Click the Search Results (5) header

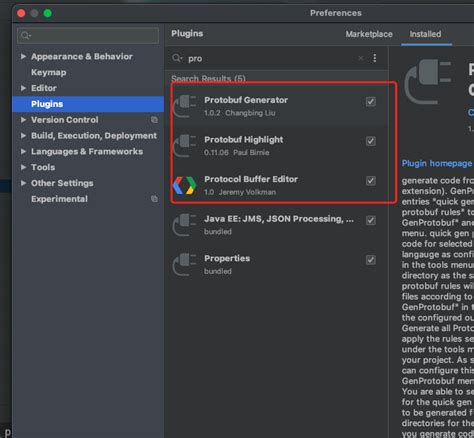tap(208, 79)
